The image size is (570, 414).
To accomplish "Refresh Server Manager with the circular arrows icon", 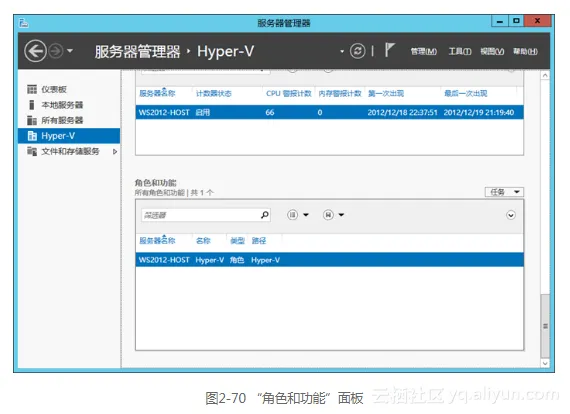I will [357, 51].
